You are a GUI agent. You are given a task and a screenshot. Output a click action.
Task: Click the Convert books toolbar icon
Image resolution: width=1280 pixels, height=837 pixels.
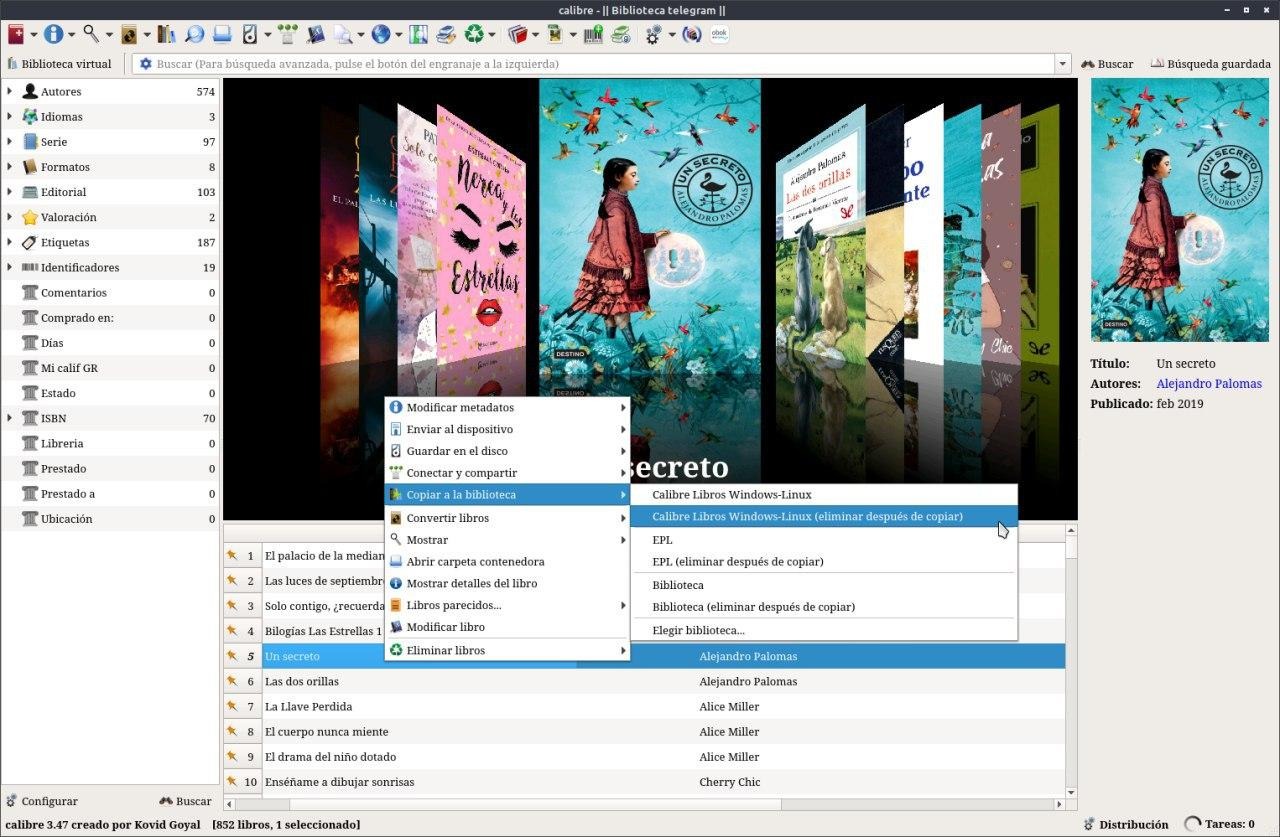click(x=129, y=34)
